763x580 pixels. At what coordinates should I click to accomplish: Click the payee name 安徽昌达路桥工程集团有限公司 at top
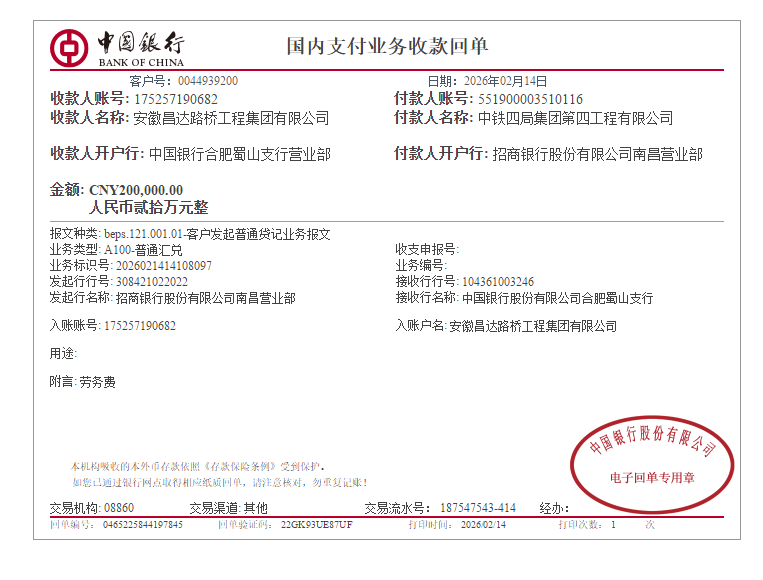click(x=231, y=118)
